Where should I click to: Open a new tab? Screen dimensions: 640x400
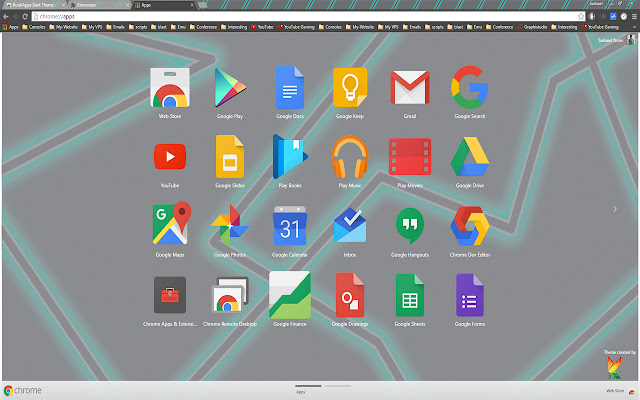(x=202, y=5)
